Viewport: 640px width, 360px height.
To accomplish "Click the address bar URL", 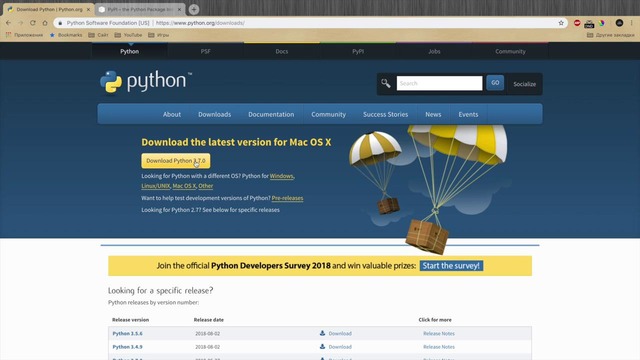I will (x=200, y=23).
